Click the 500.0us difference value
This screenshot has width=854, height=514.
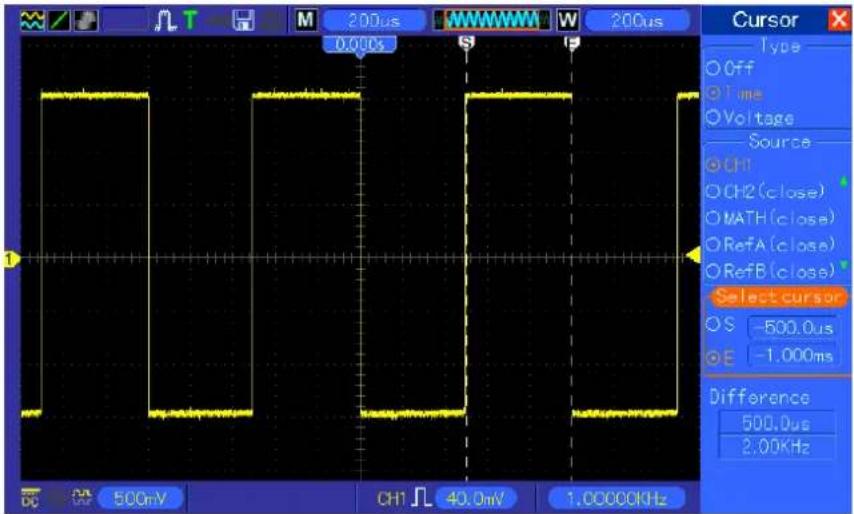click(x=776, y=423)
